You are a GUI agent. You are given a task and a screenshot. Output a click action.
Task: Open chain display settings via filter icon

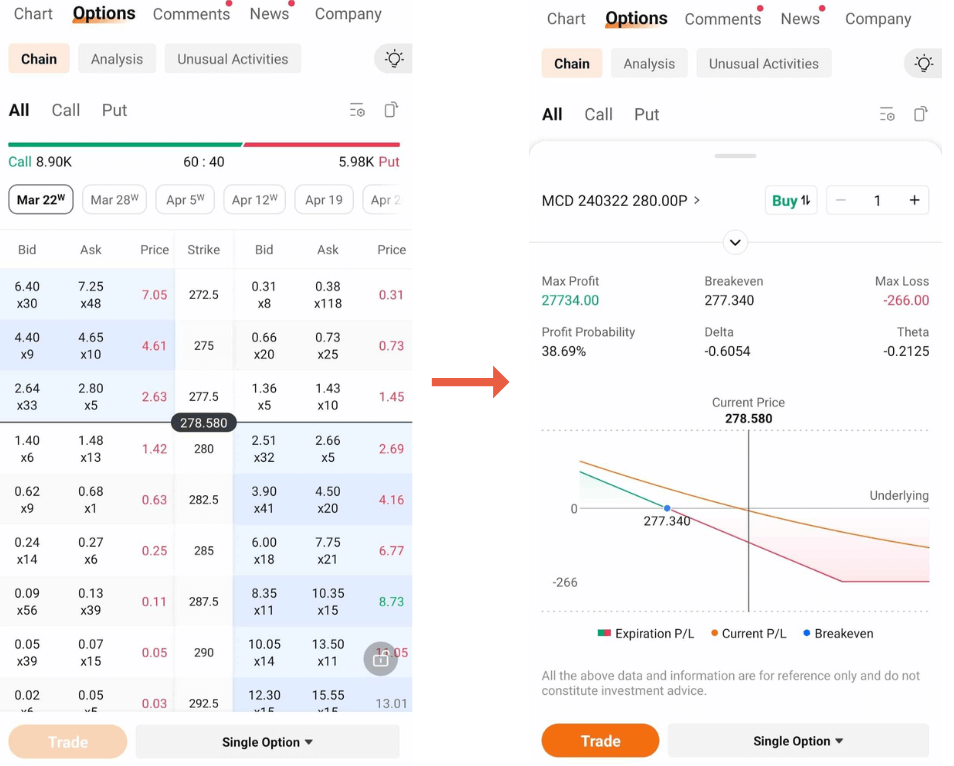[x=357, y=110]
